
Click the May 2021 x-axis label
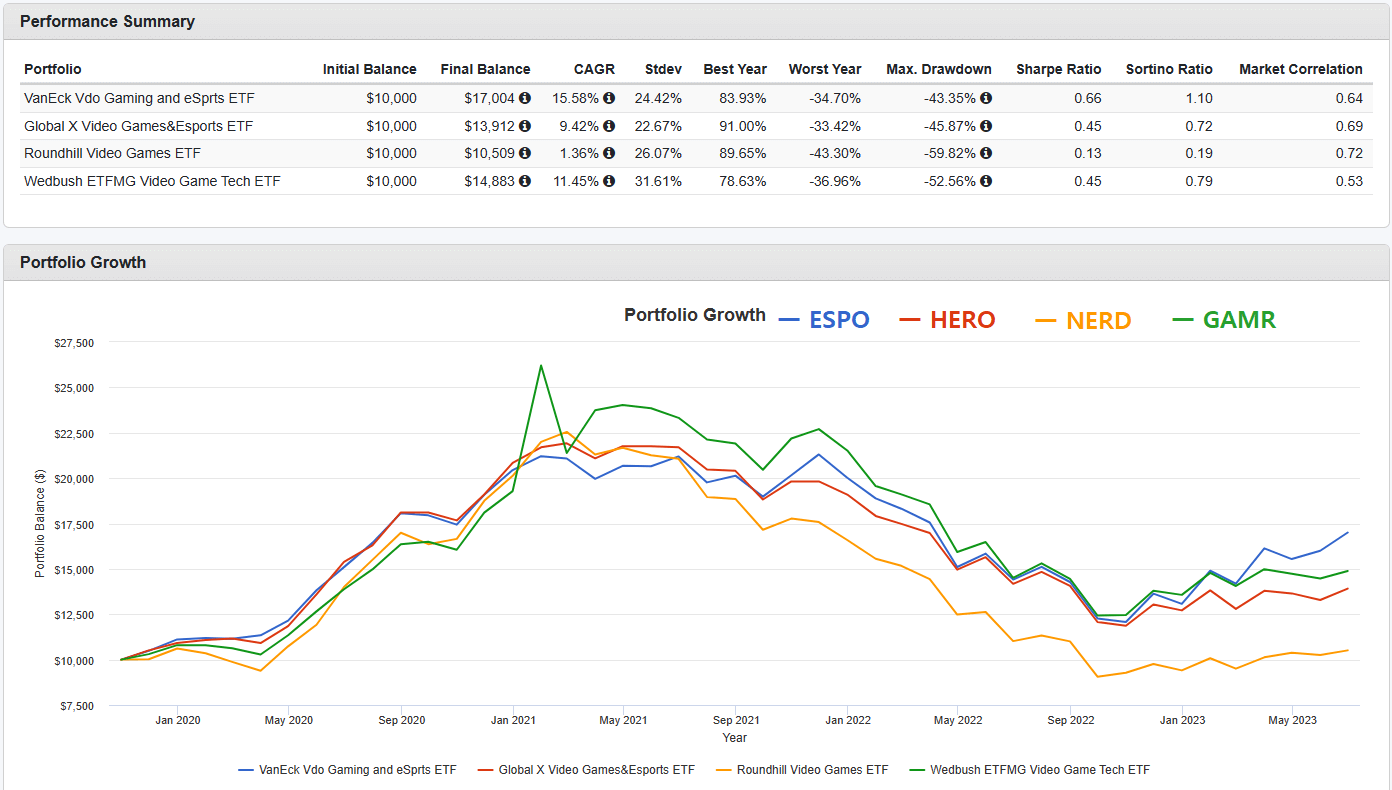(623, 720)
